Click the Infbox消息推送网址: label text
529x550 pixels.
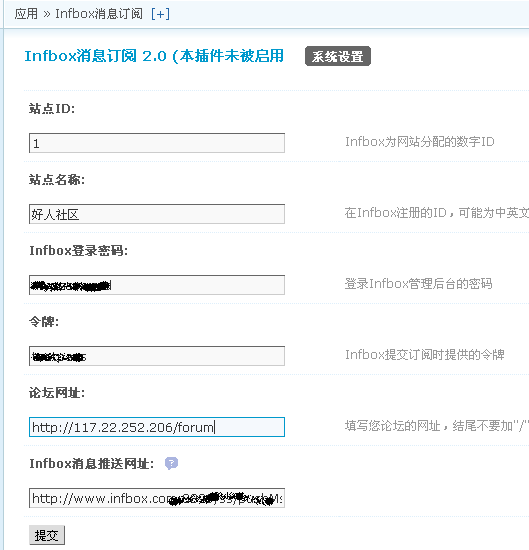pyautogui.click(x=92, y=464)
